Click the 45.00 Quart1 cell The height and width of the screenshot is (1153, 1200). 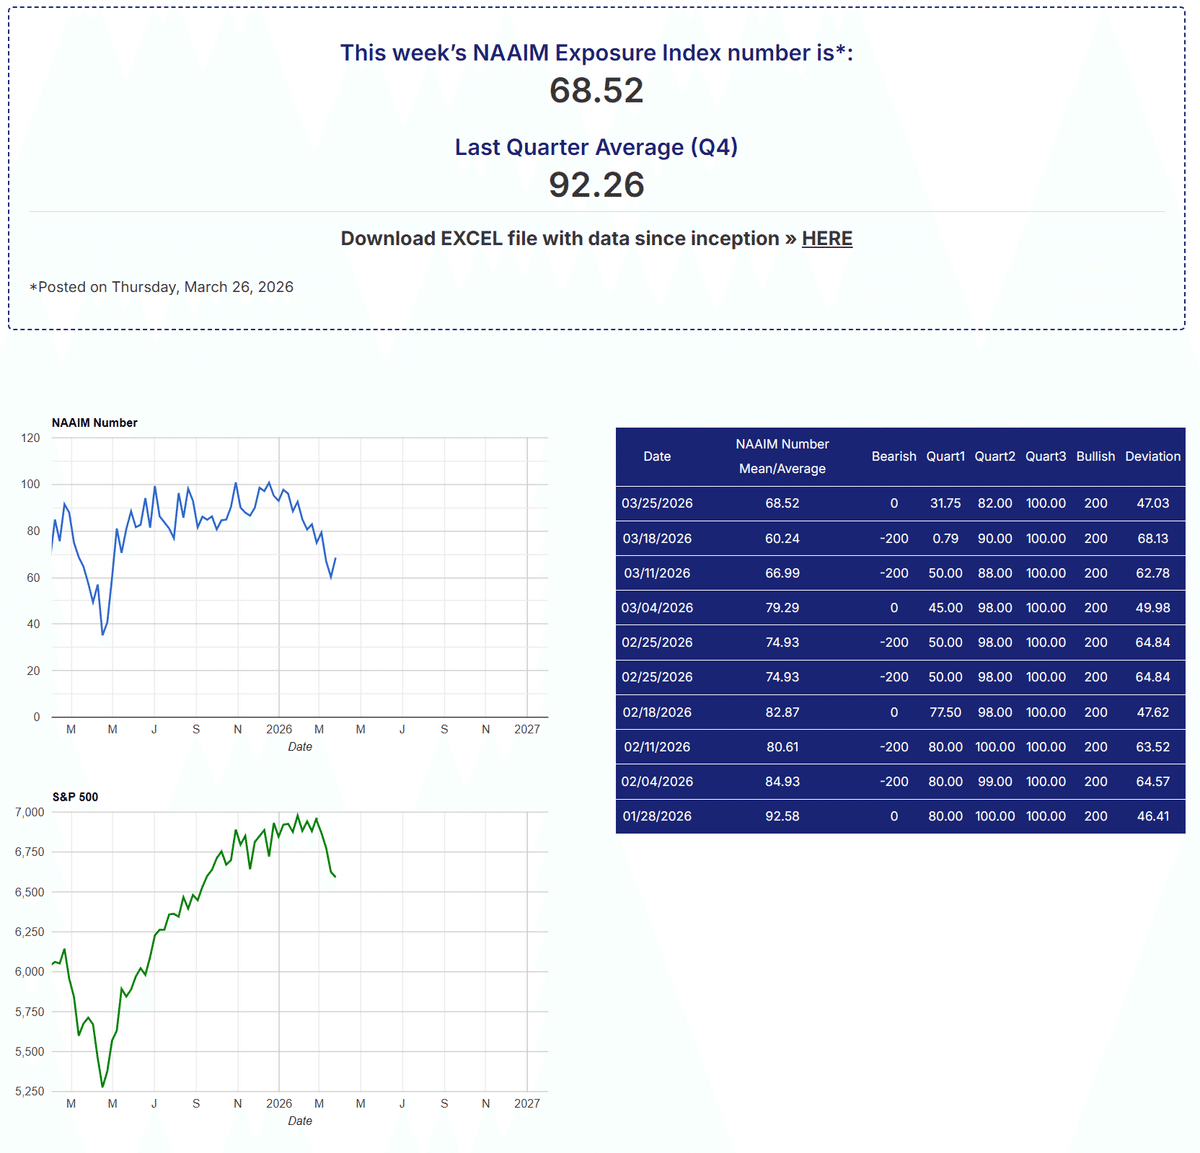946,608
